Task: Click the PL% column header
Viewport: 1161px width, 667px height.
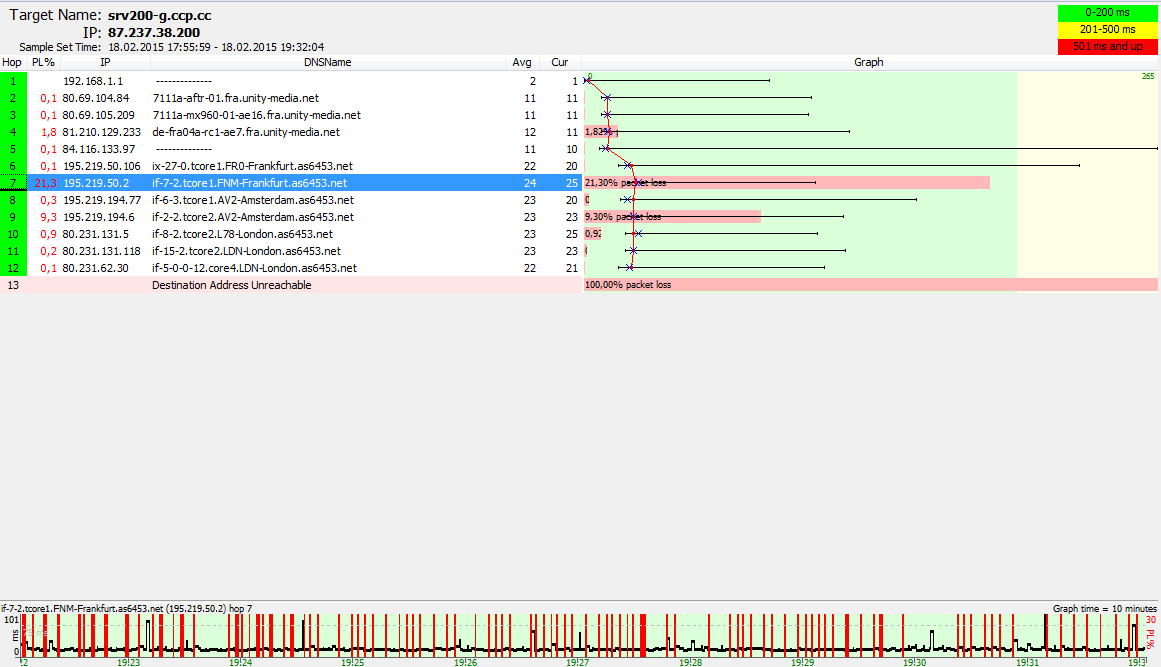Action: (x=43, y=62)
